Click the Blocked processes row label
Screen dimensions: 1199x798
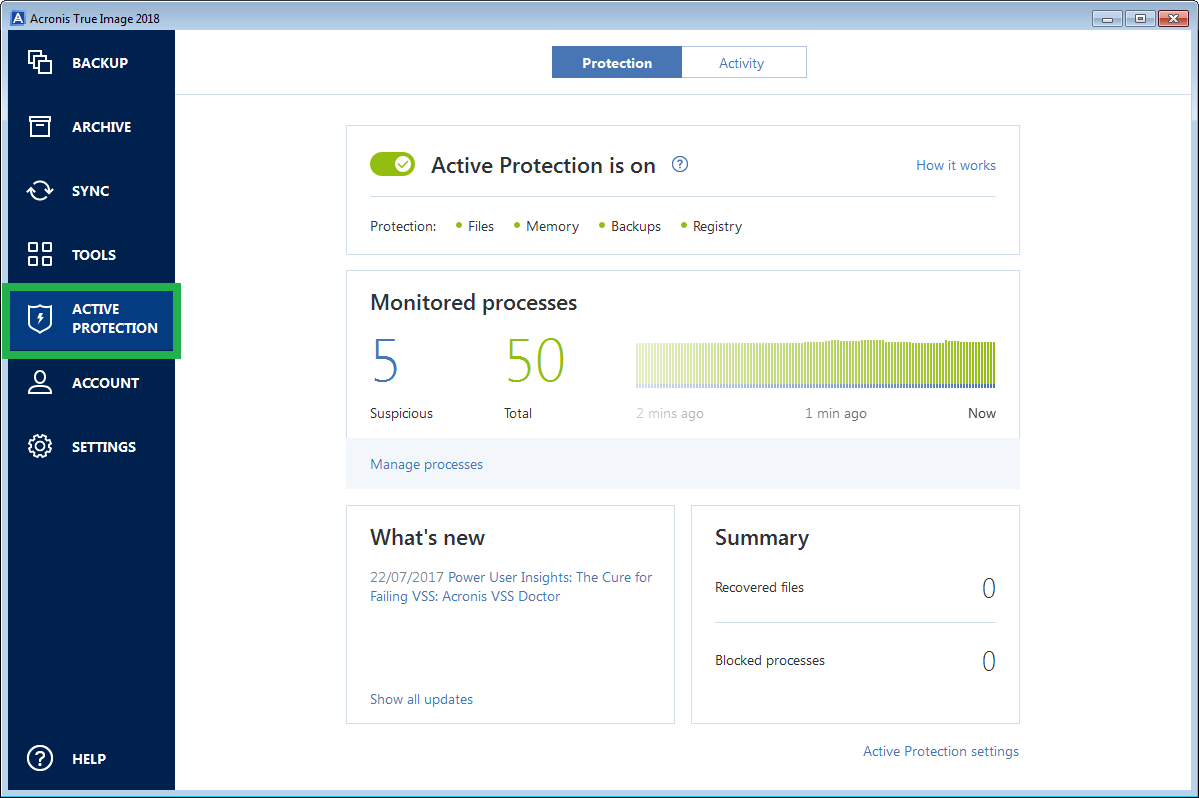pyautogui.click(x=770, y=660)
